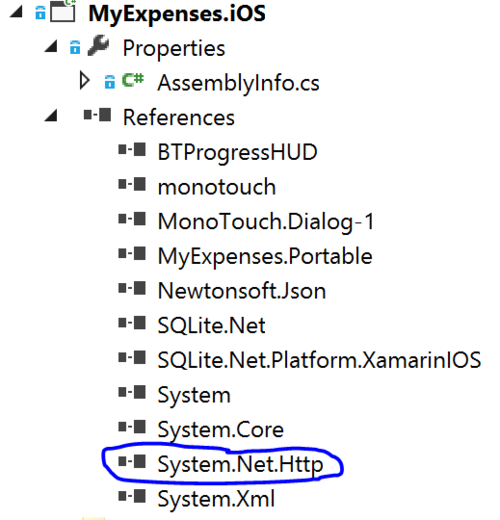Click the monotouch reference icon

pyautogui.click(x=132, y=184)
